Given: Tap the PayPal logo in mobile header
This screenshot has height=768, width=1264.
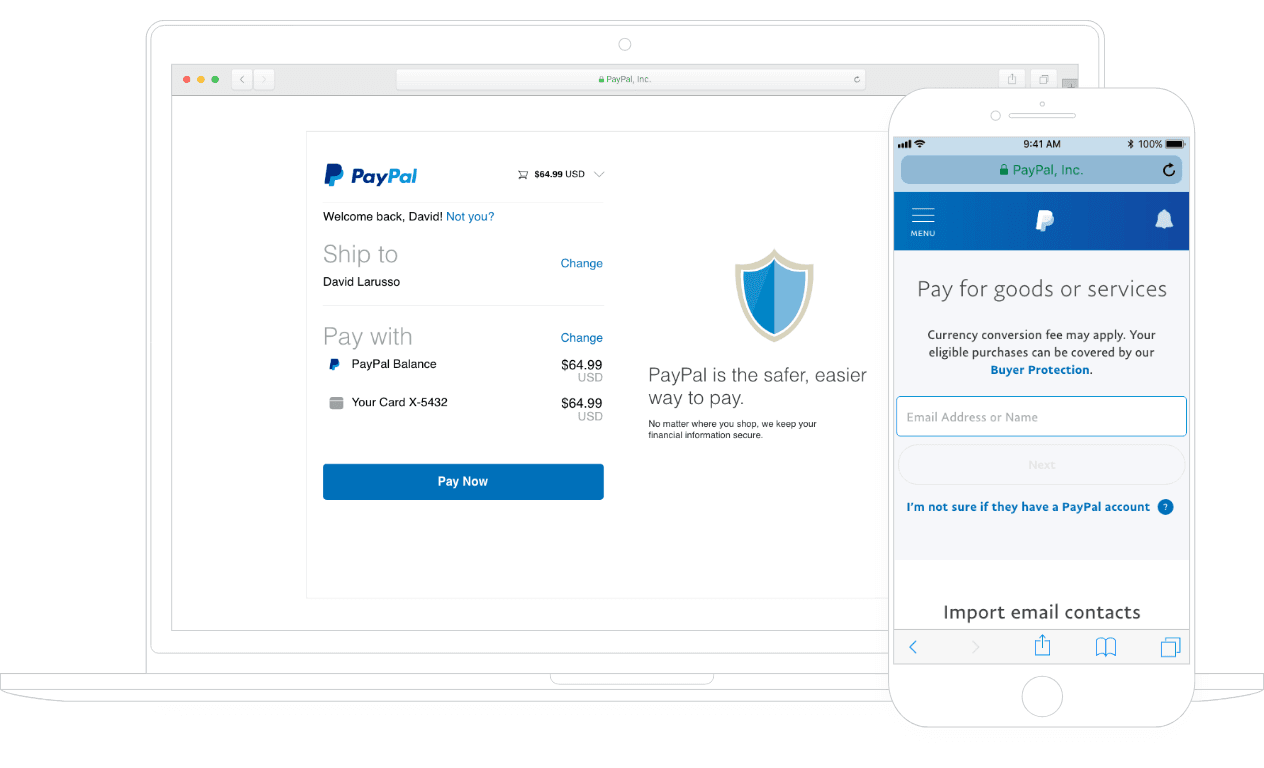Looking at the screenshot, I should tap(1044, 221).
